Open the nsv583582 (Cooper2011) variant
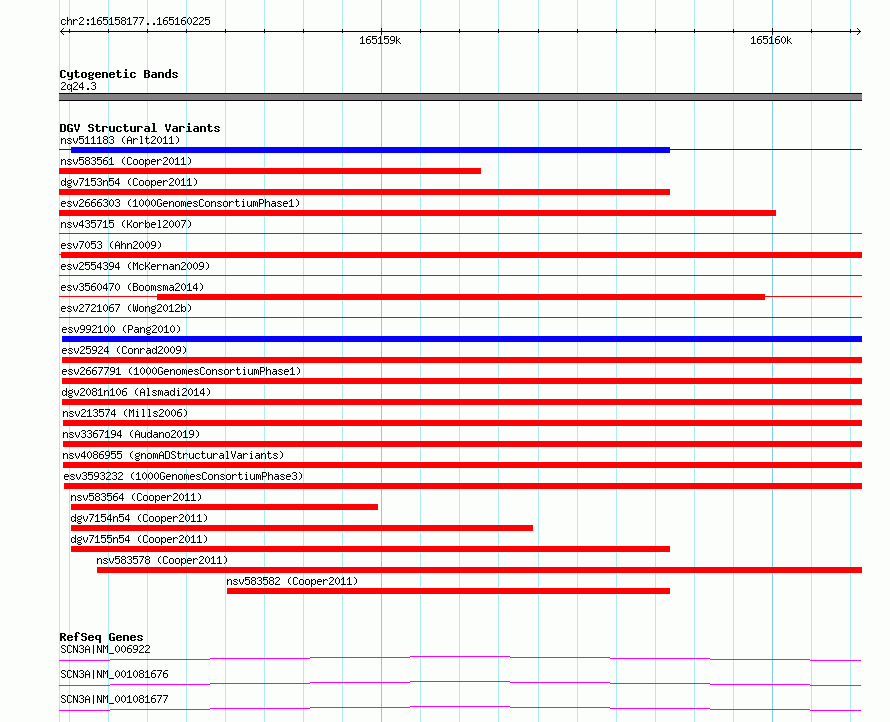The height and width of the screenshot is (722, 890). pos(448,591)
